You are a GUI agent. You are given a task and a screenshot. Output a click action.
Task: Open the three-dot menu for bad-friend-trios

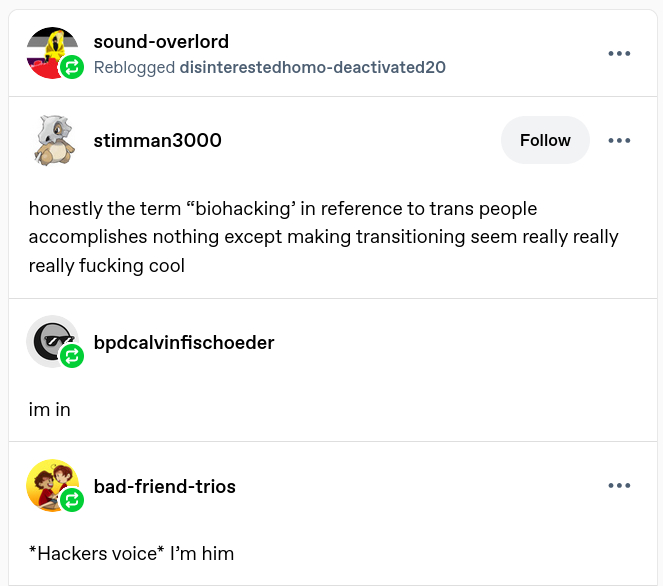[619, 486]
